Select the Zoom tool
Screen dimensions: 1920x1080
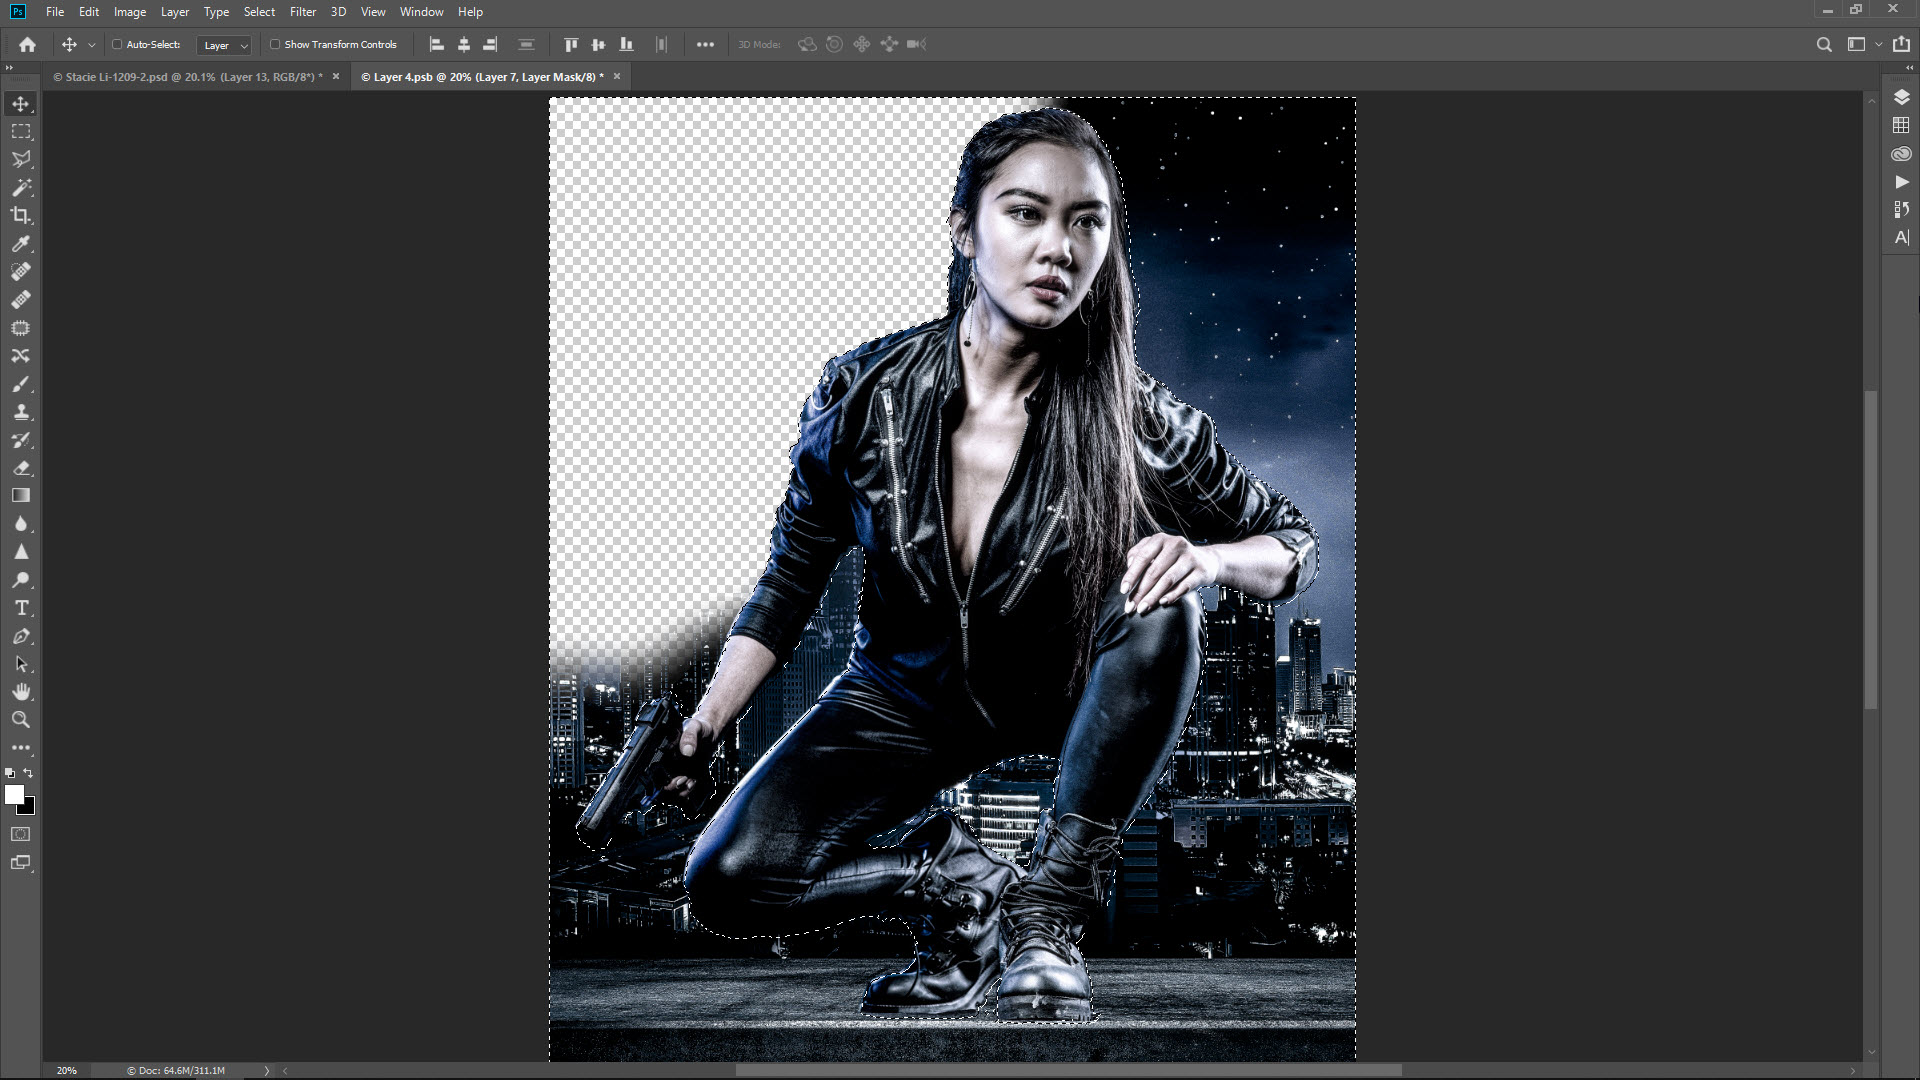(21, 720)
